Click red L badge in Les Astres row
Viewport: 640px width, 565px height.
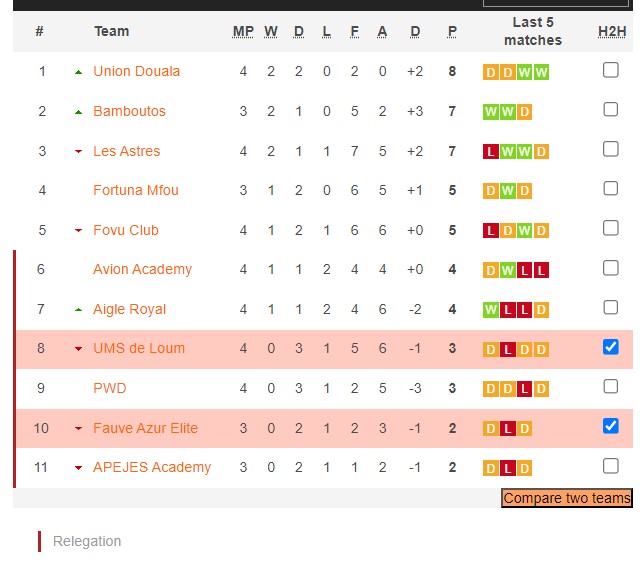490,152
